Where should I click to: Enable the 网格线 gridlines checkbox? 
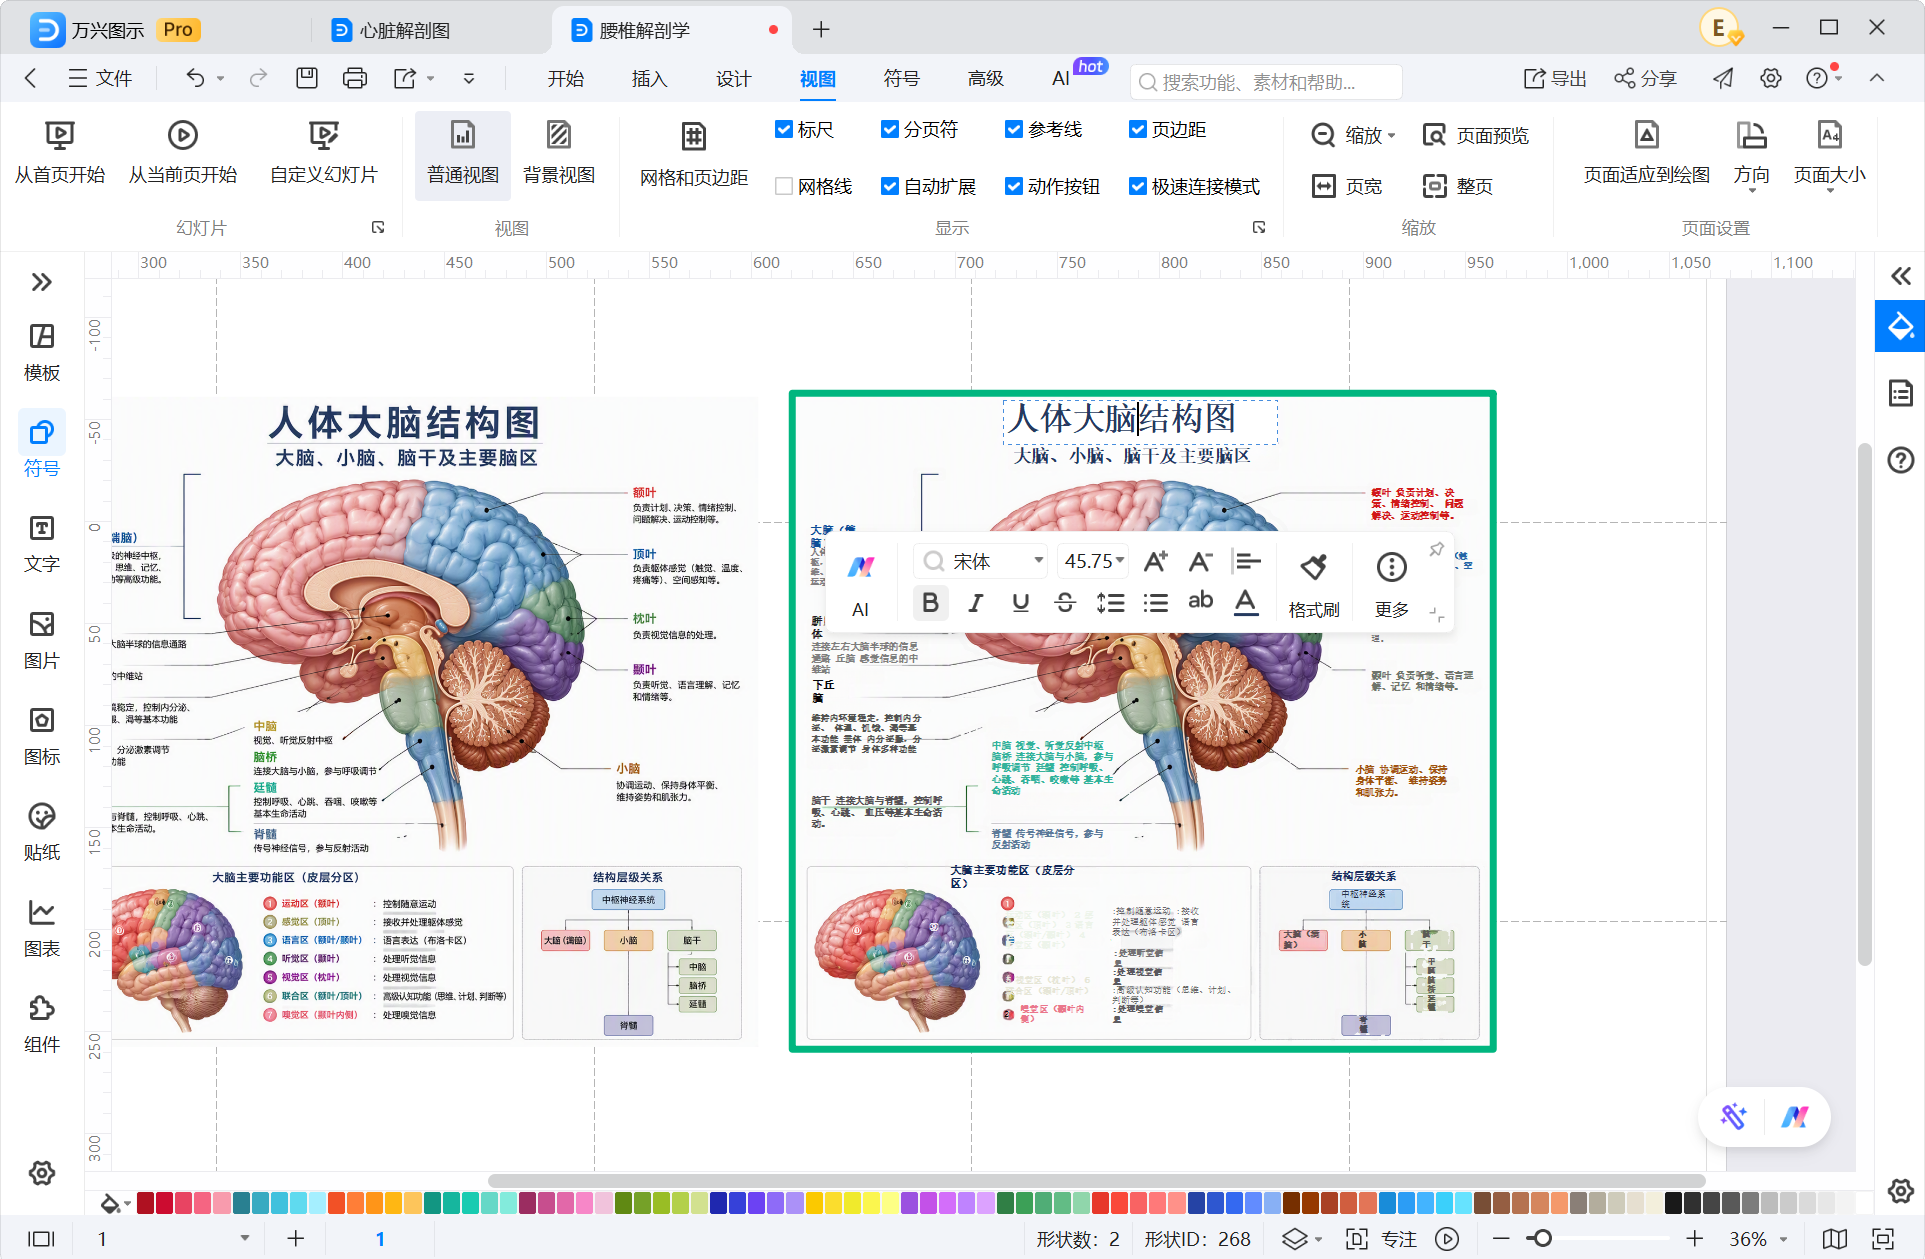(784, 186)
